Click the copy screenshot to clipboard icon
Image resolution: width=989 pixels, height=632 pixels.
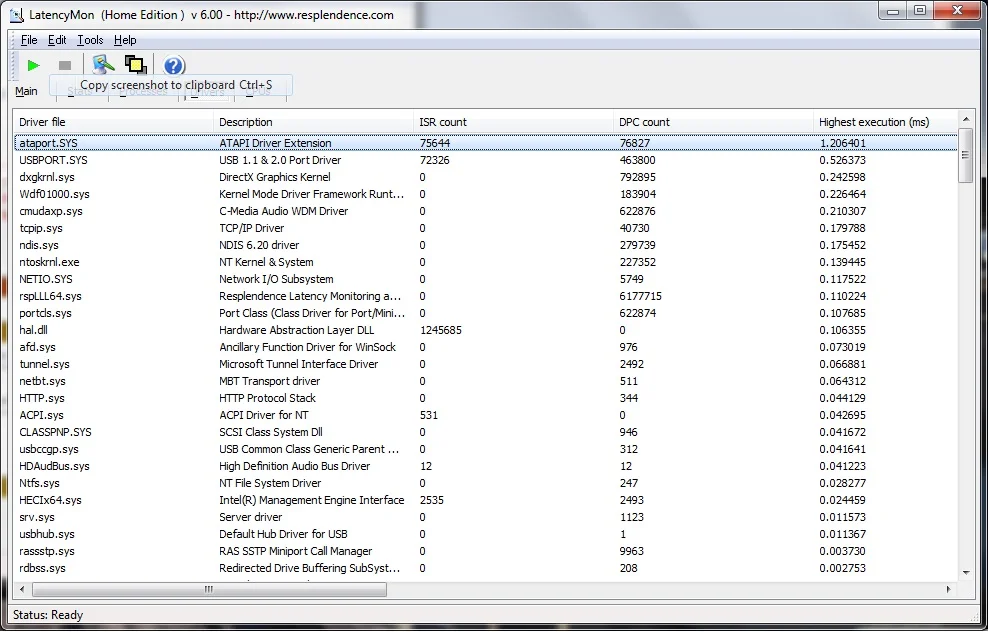click(x=136, y=65)
